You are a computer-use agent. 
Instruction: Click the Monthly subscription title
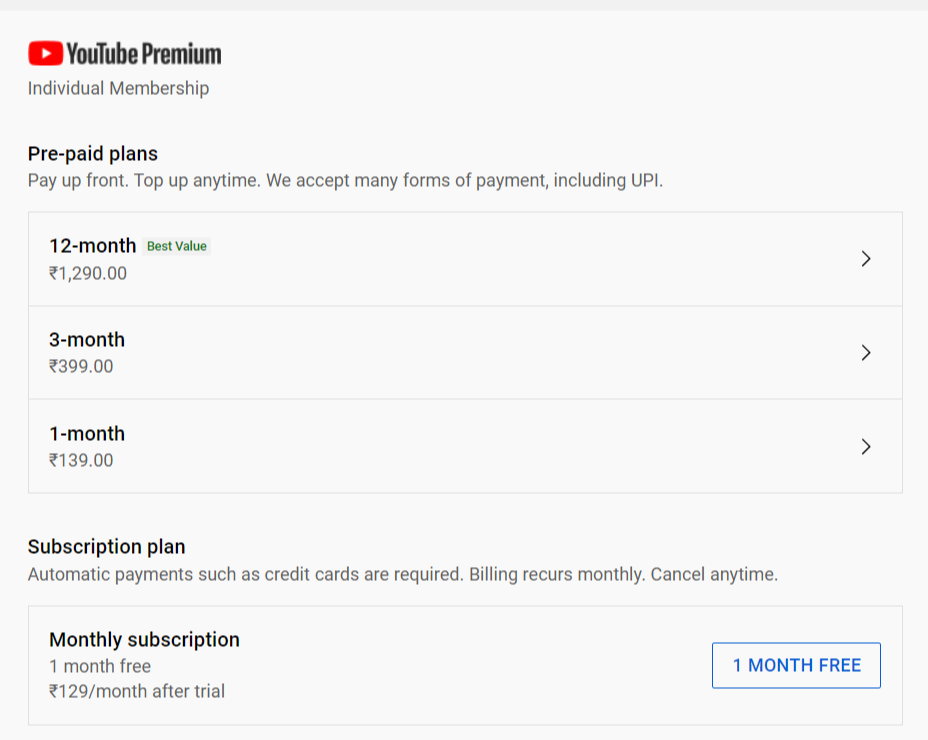pos(144,640)
